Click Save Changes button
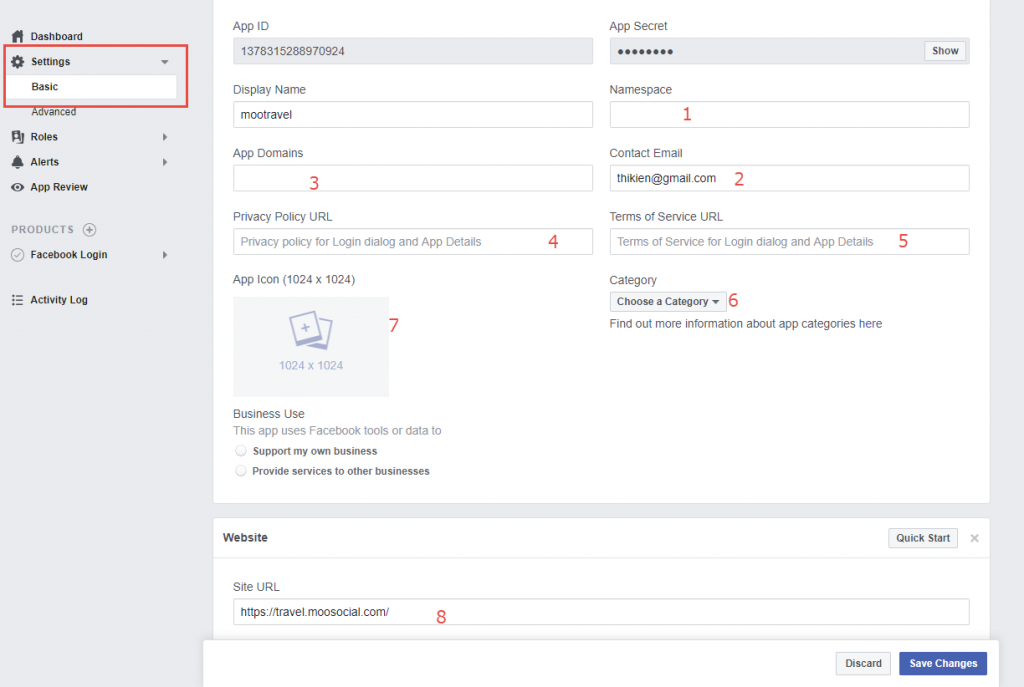This screenshot has width=1024, height=687. pyautogui.click(x=942, y=663)
